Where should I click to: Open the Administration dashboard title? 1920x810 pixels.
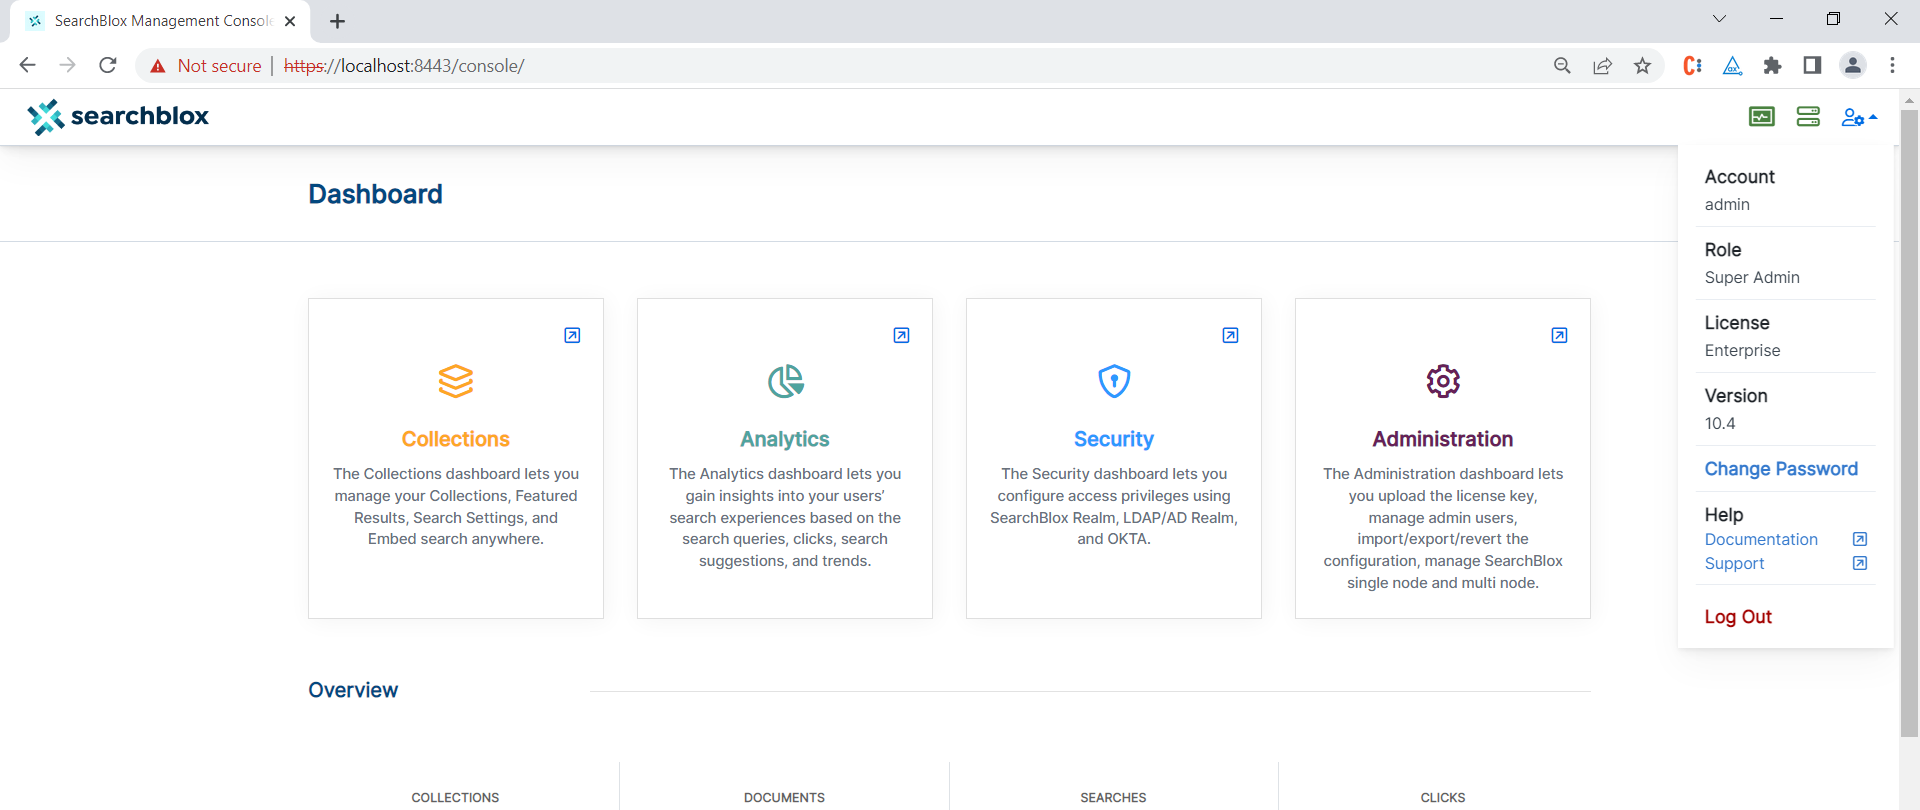[x=1443, y=439]
